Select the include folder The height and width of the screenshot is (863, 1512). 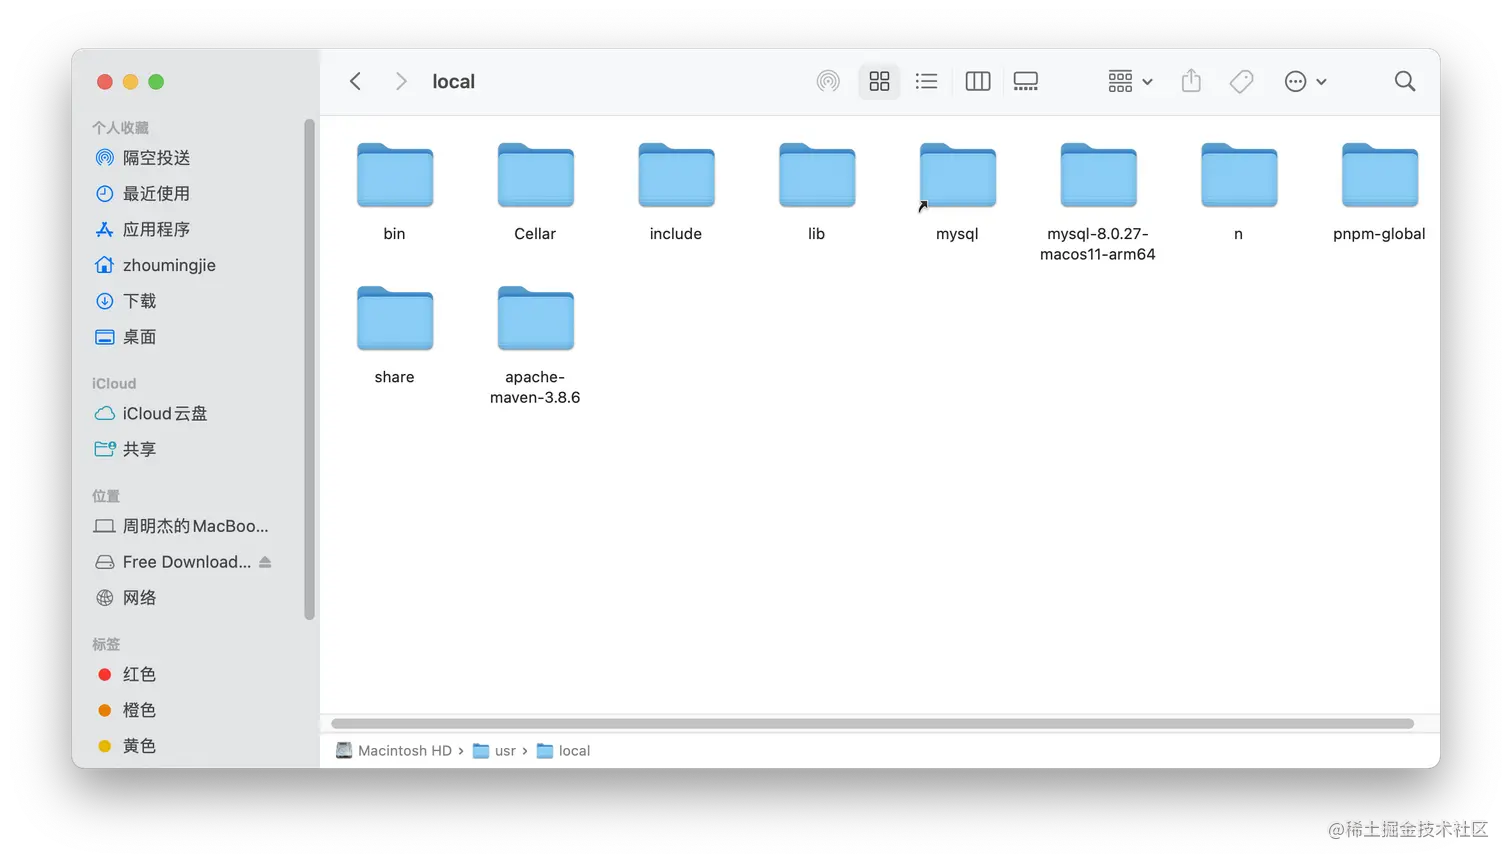pos(676,191)
